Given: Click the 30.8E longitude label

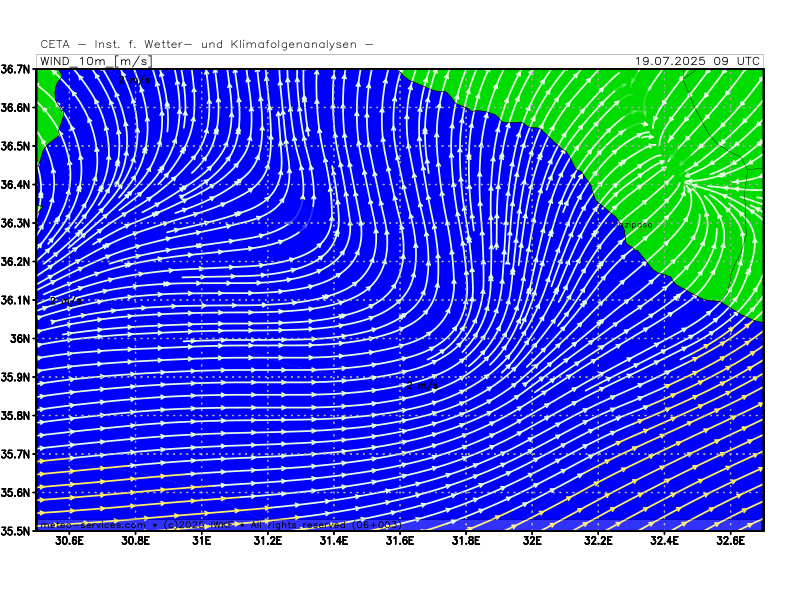Looking at the screenshot, I should (x=136, y=541).
